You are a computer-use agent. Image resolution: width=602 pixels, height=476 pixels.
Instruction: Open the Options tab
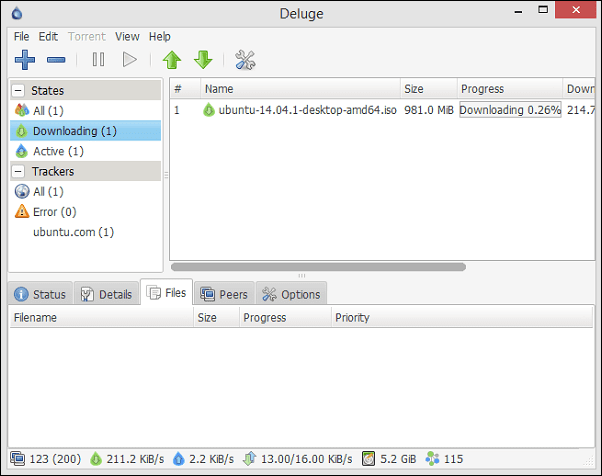pyautogui.click(x=291, y=294)
